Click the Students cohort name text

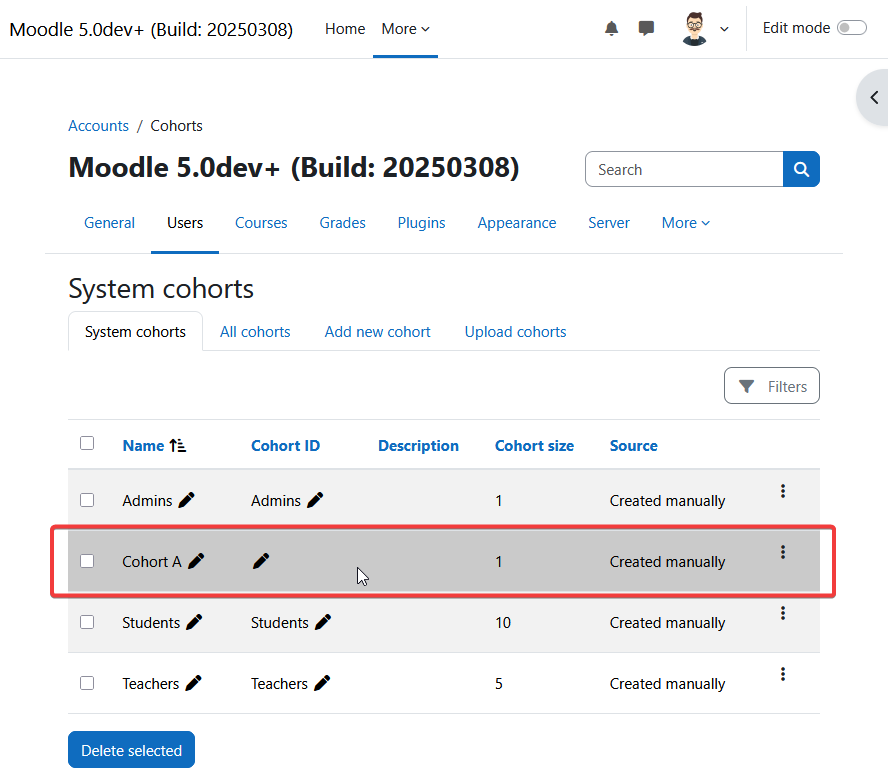tap(151, 623)
